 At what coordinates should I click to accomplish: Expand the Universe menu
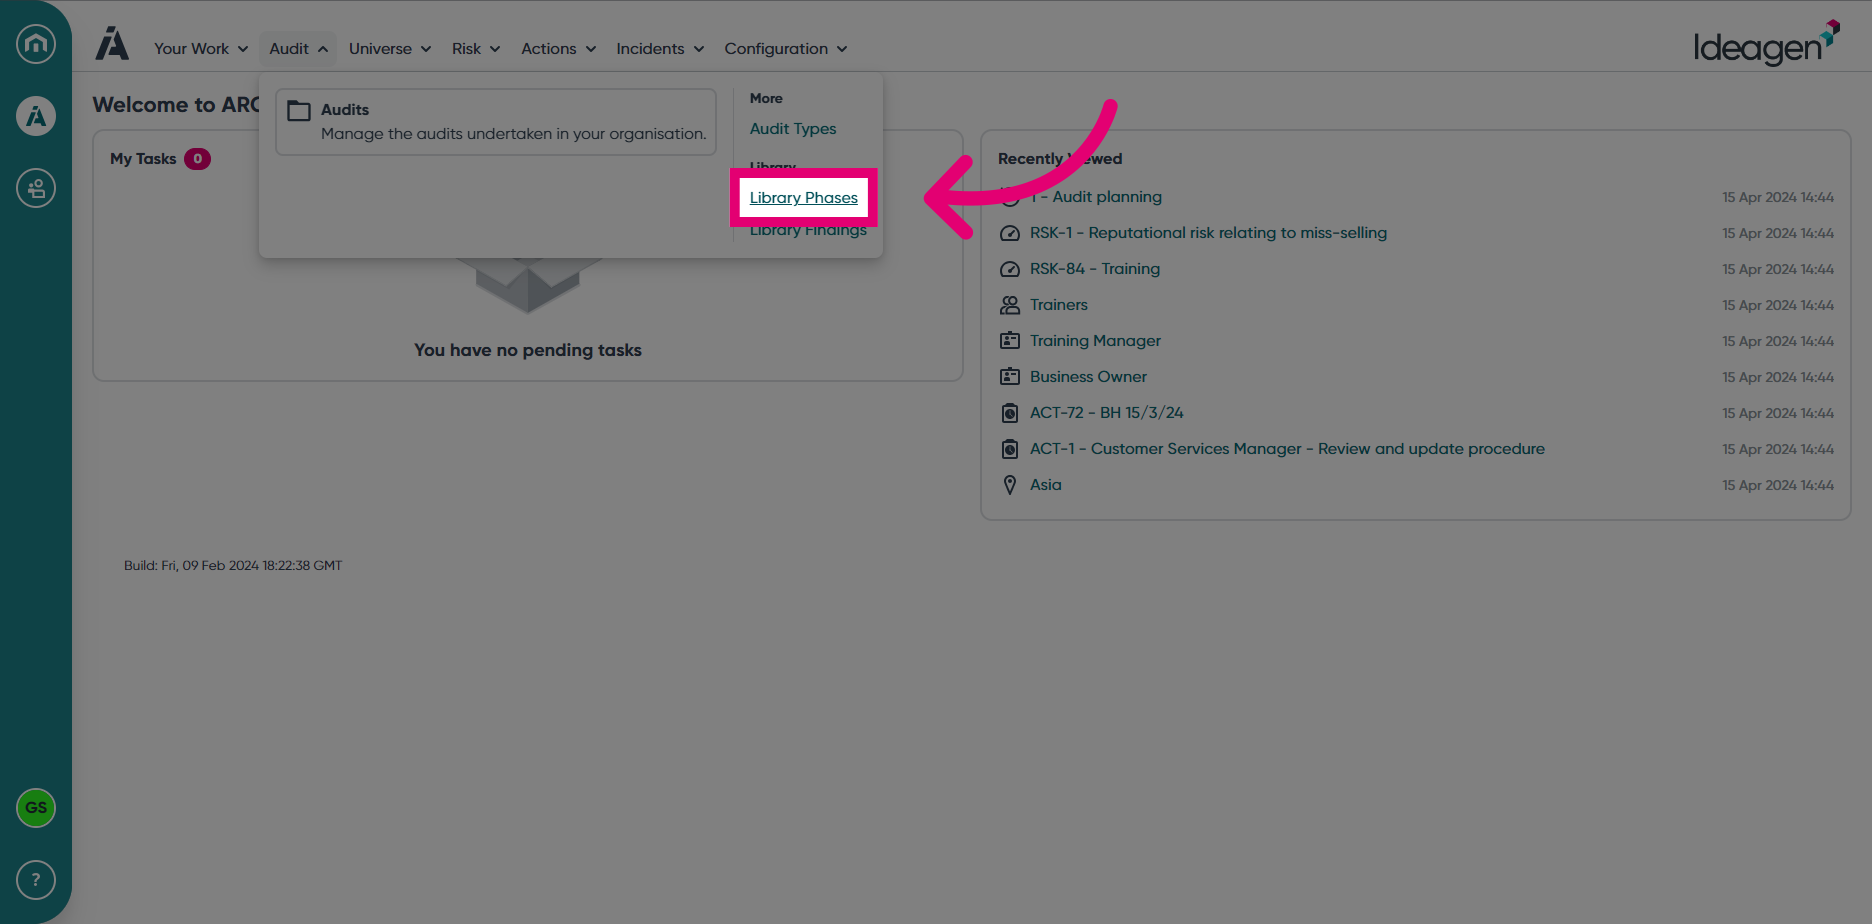[390, 49]
